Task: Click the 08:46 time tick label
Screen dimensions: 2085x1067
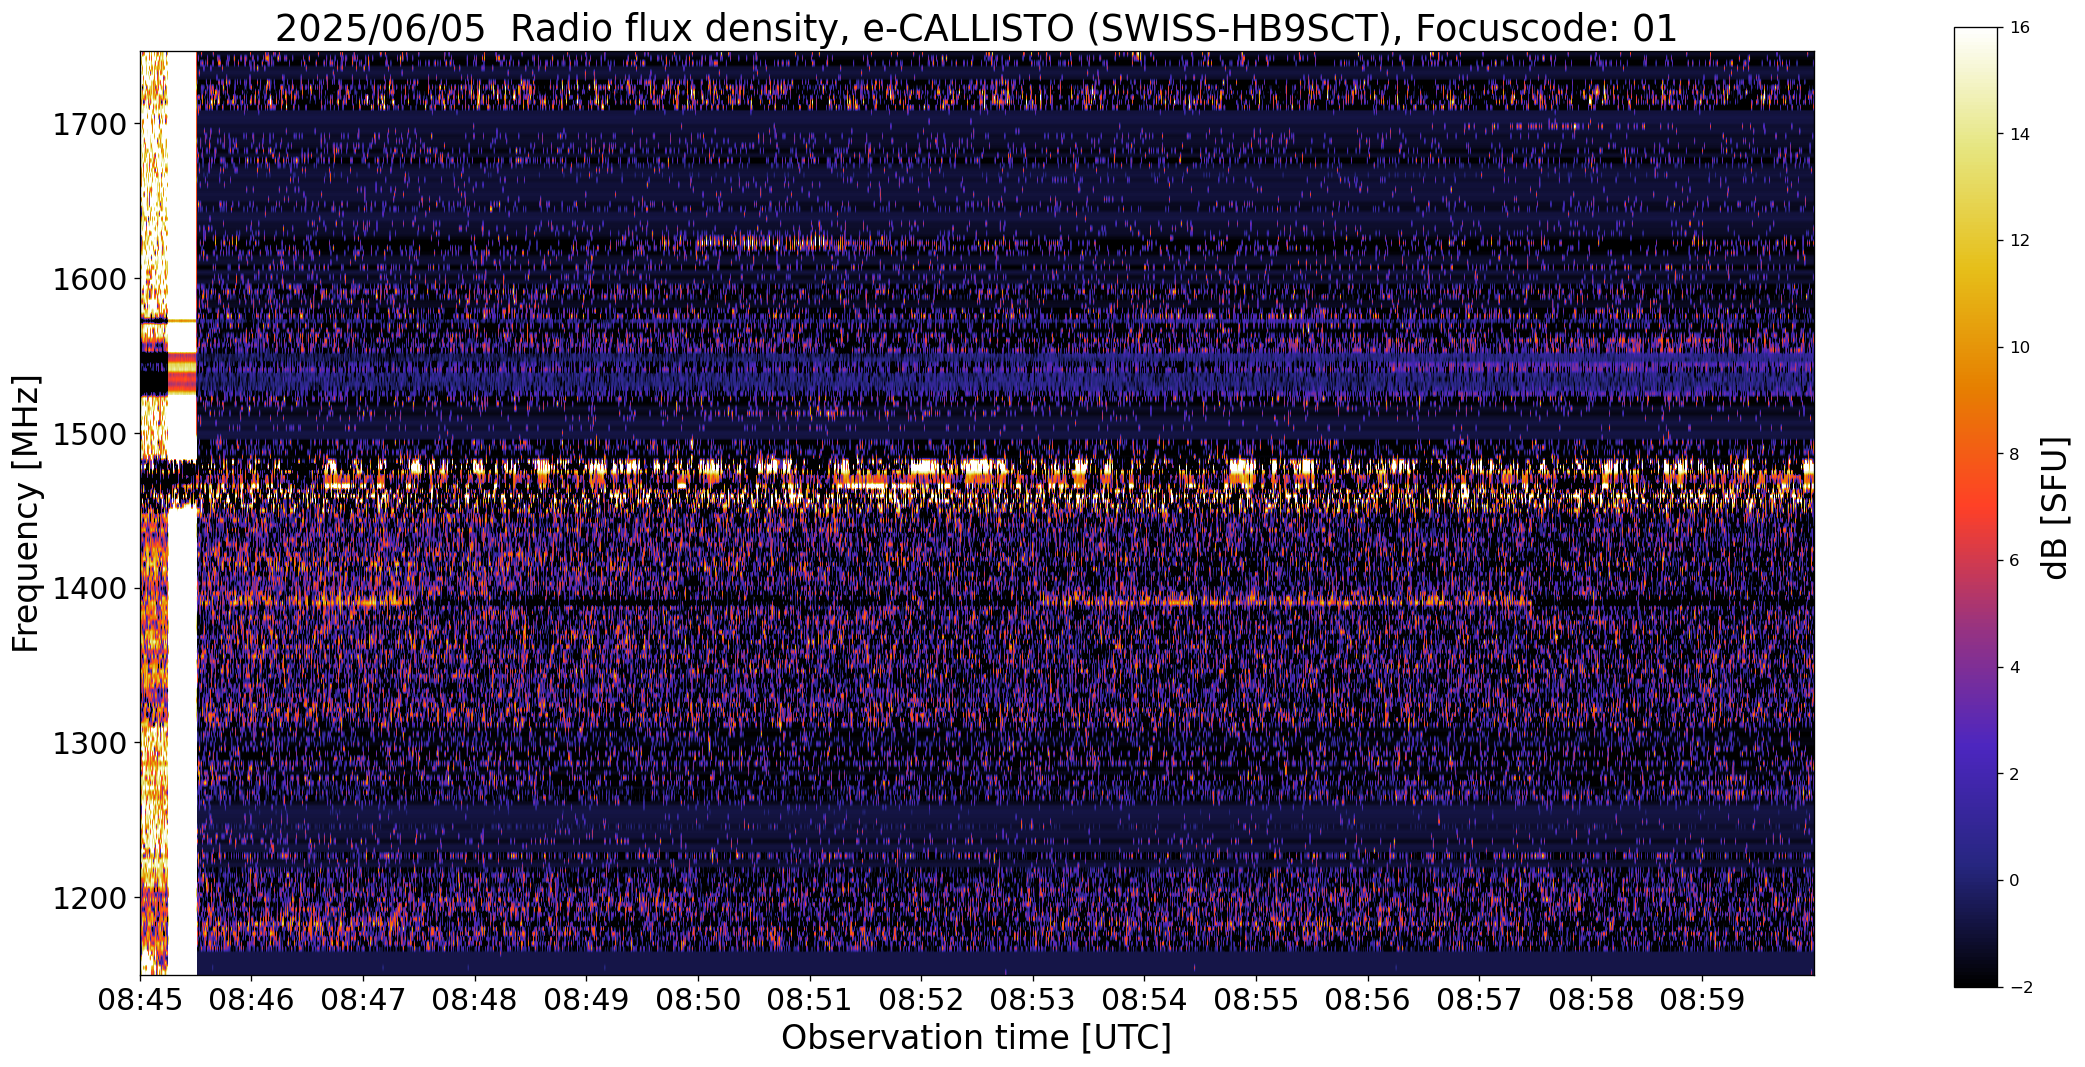Action: [252, 1000]
